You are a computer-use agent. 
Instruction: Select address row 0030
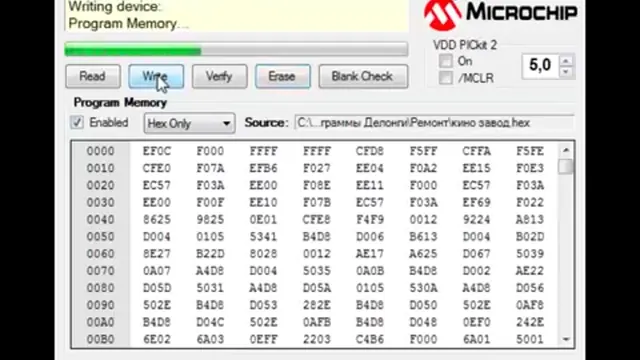point(100,203)
